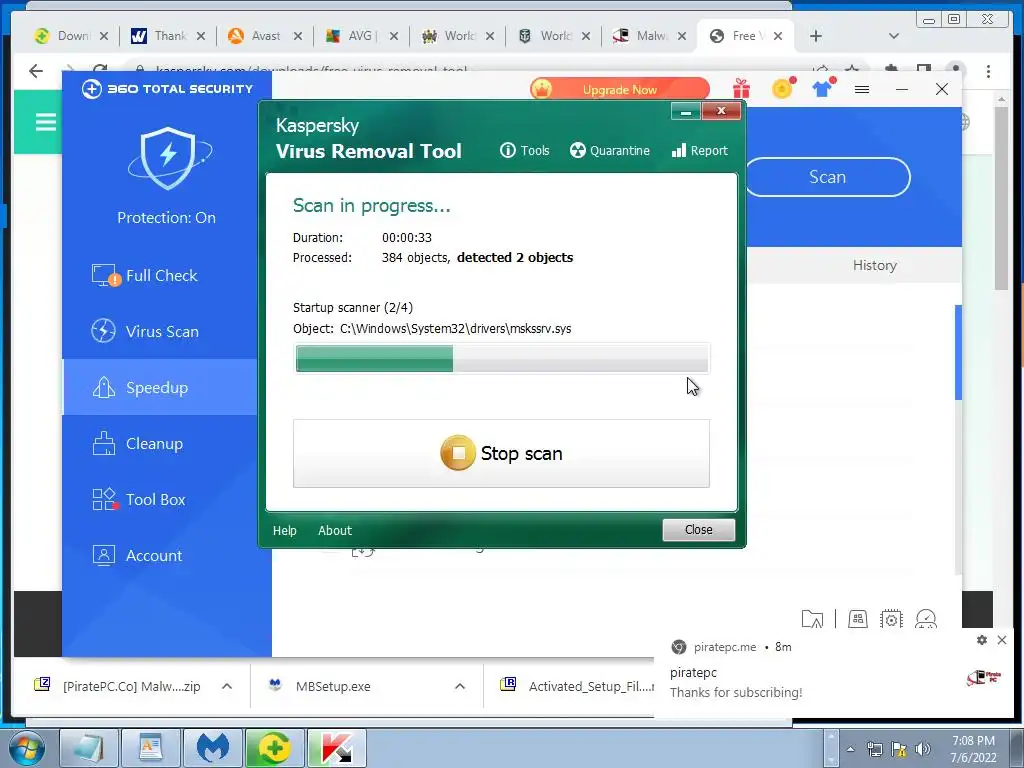Viewport: 1024px width, 768px height.
Task: Show hidden tray icons arrow
Action: [850, 749]
